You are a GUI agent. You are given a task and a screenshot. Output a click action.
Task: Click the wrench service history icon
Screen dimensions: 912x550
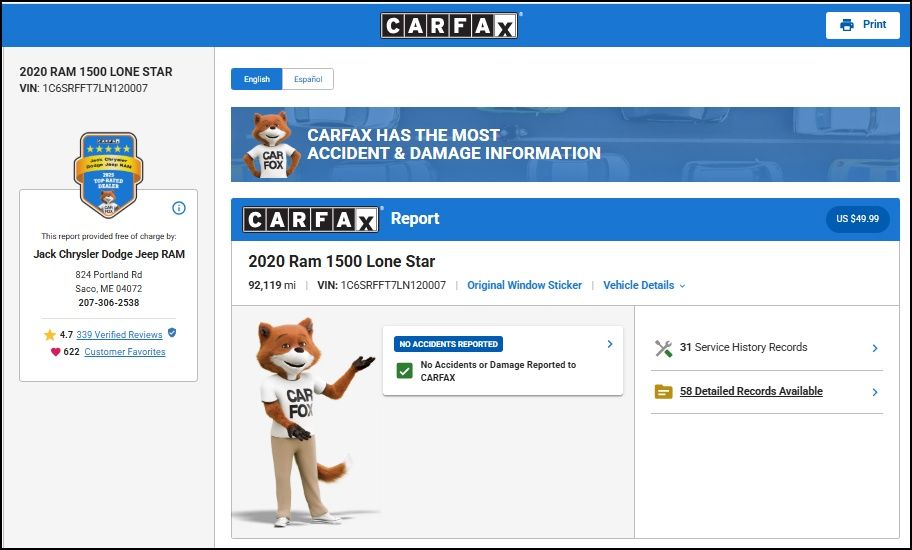tap(663, 348)
